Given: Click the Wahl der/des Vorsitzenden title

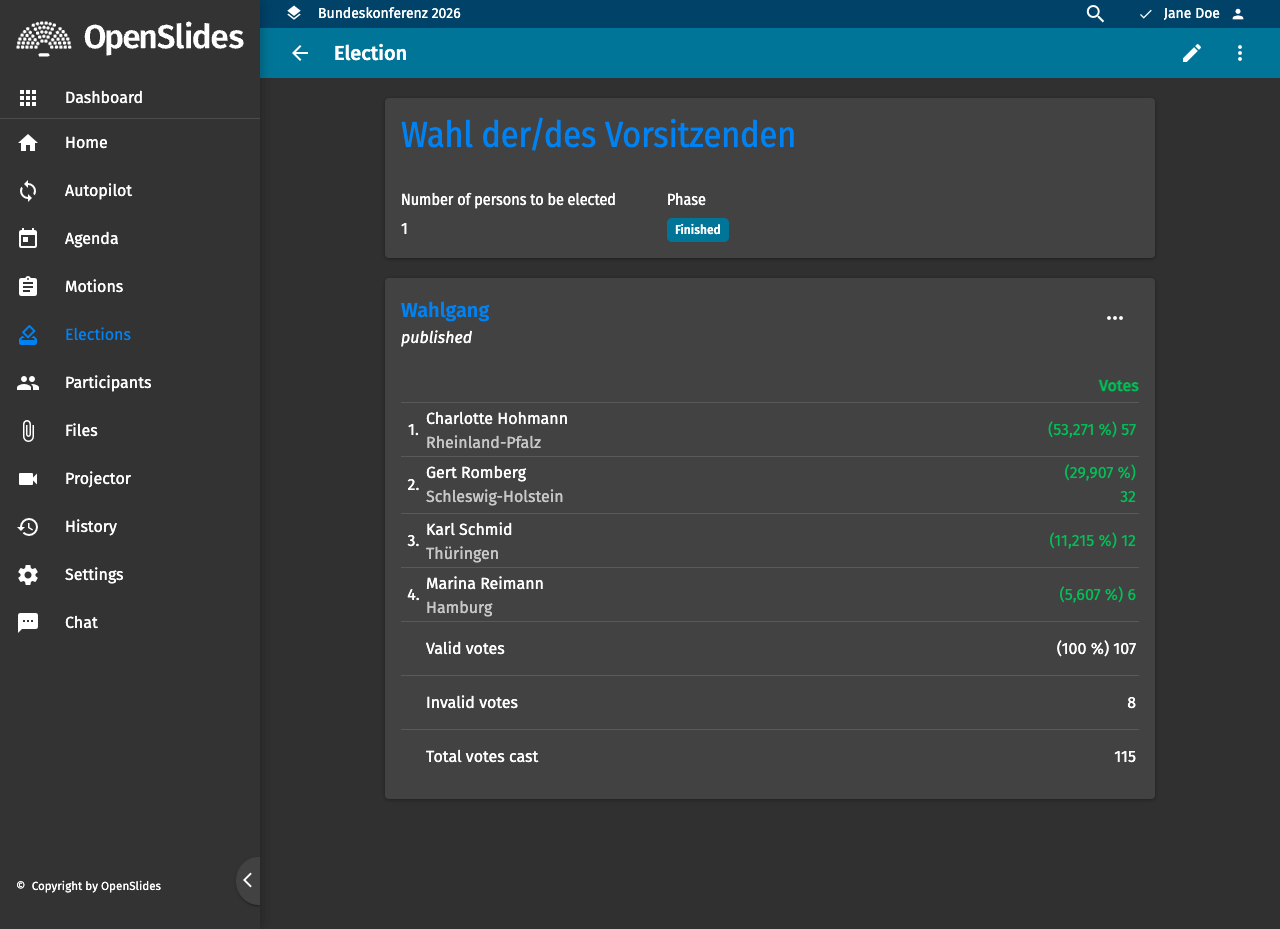Looking at the screenshot, I should pos(598,135).
